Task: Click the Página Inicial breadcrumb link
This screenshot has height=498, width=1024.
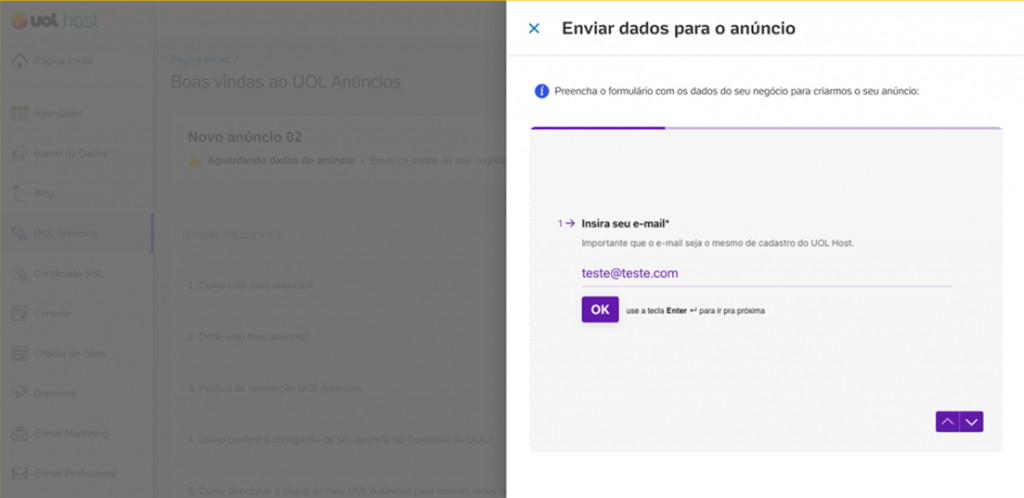Action: coord(200,59)
